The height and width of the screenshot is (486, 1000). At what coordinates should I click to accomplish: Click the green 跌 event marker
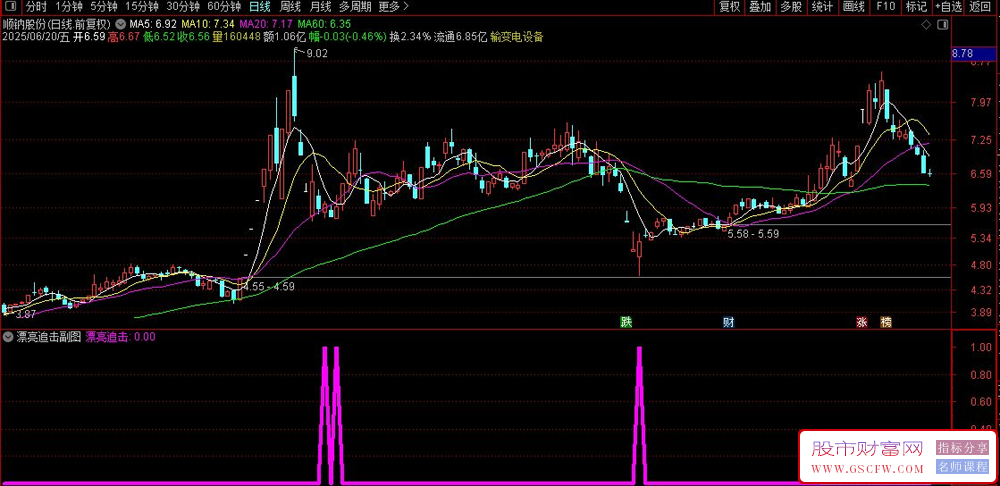point(627,322)
